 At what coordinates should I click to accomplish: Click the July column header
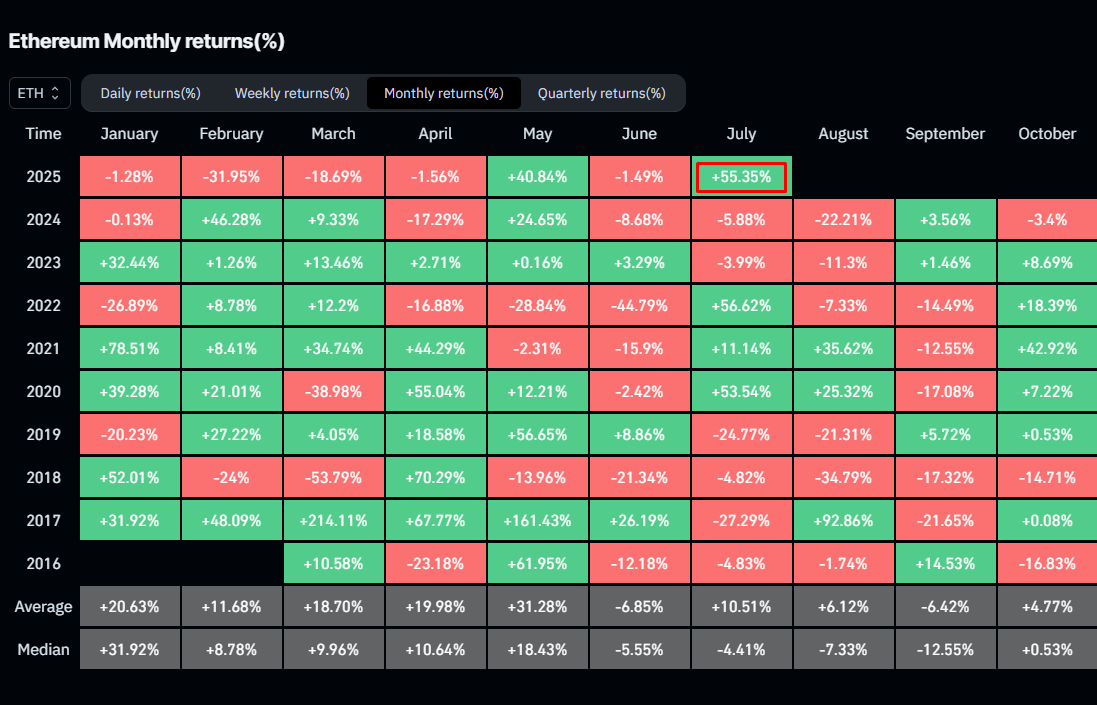tap(742, 134)
